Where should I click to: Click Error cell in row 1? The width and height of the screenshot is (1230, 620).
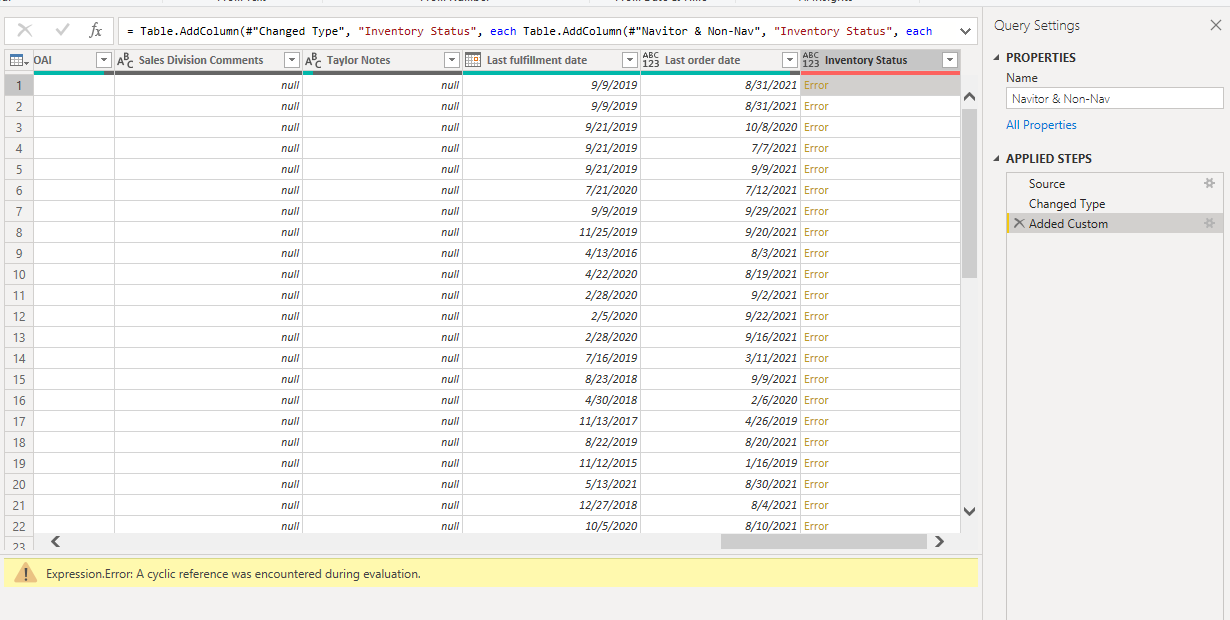click(880, 85)
